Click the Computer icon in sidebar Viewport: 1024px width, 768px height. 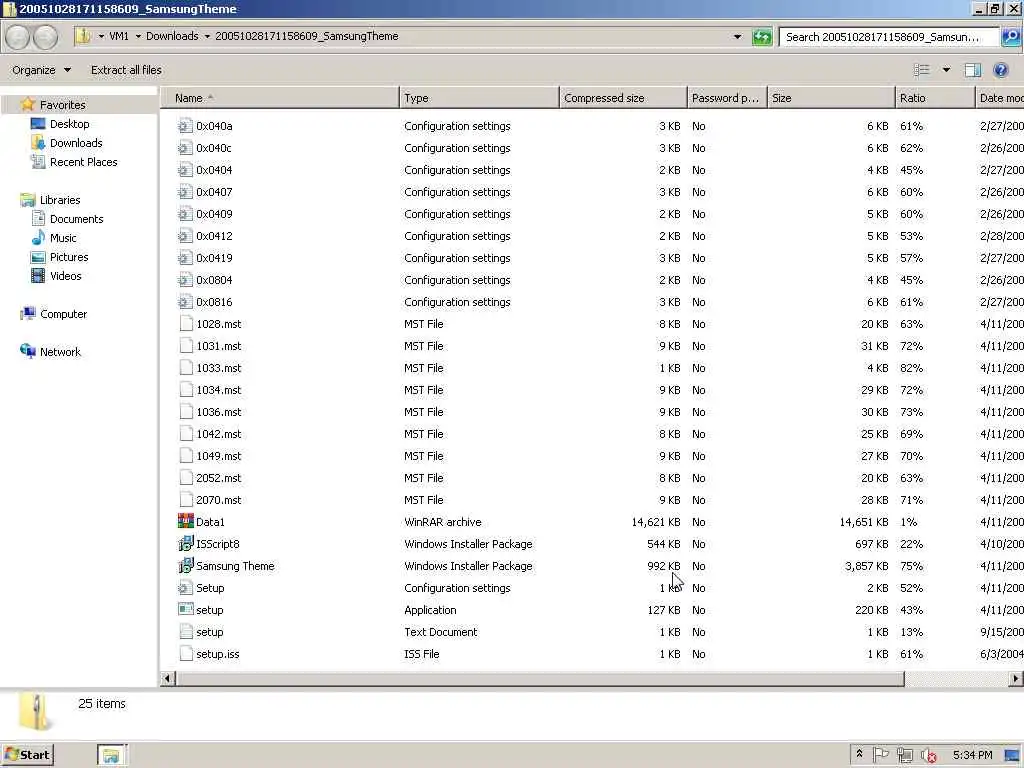pyautogui.click(x=27, y=313)
